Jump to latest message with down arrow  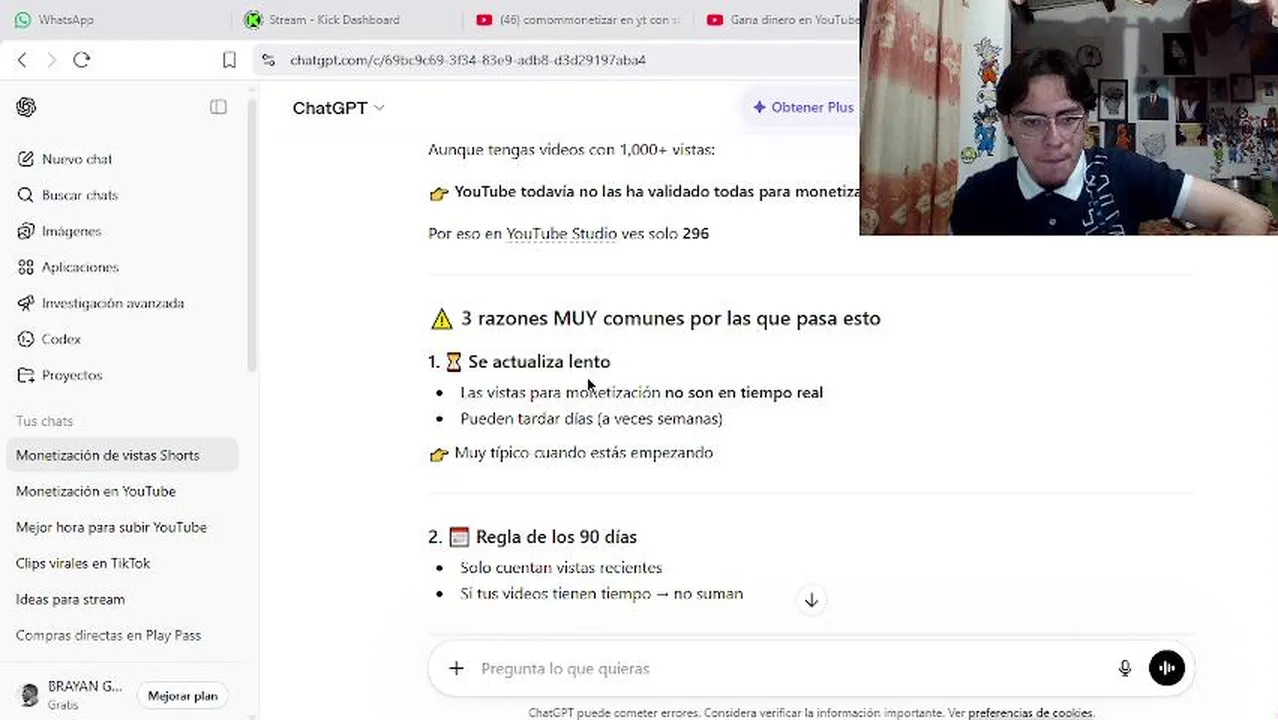tap(811, 600)
